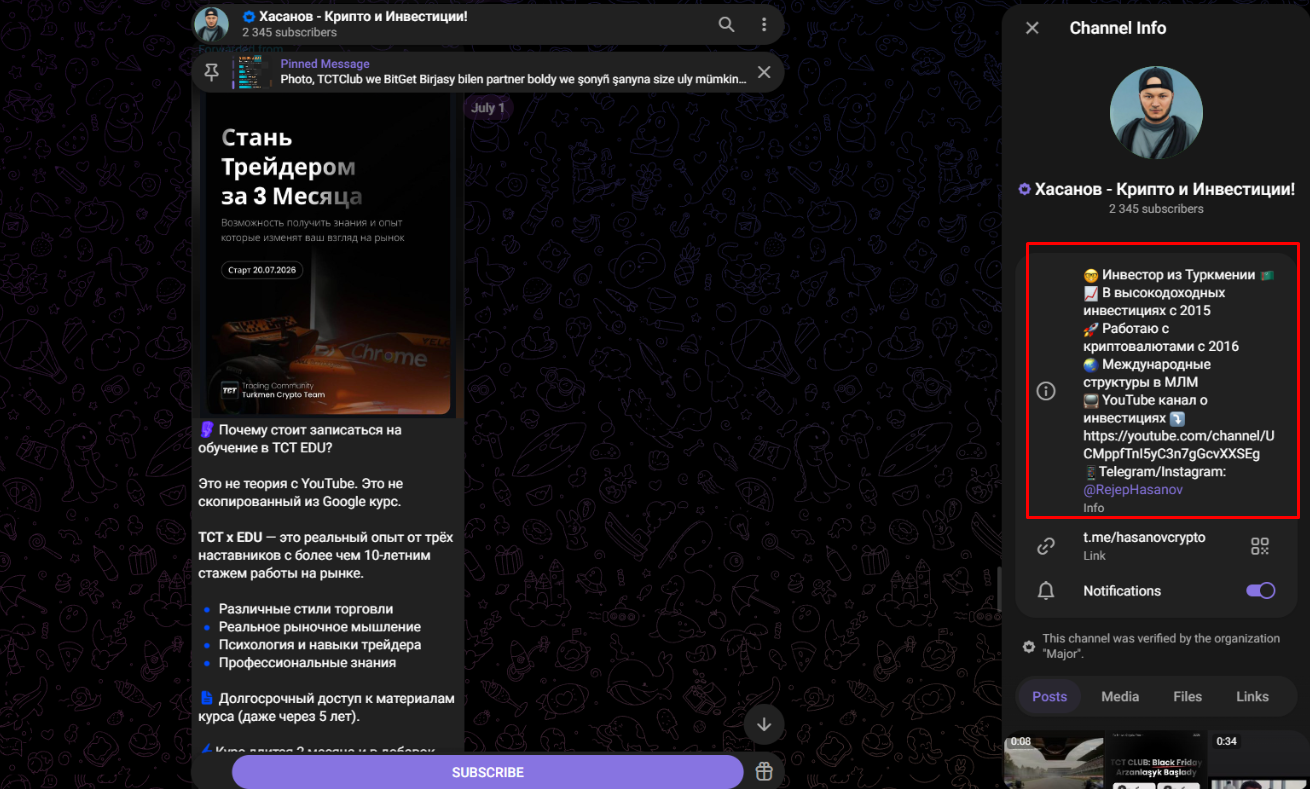Switch to the Posts tab
This screenshot has height=789, width=1310.
pos(1049,697)
